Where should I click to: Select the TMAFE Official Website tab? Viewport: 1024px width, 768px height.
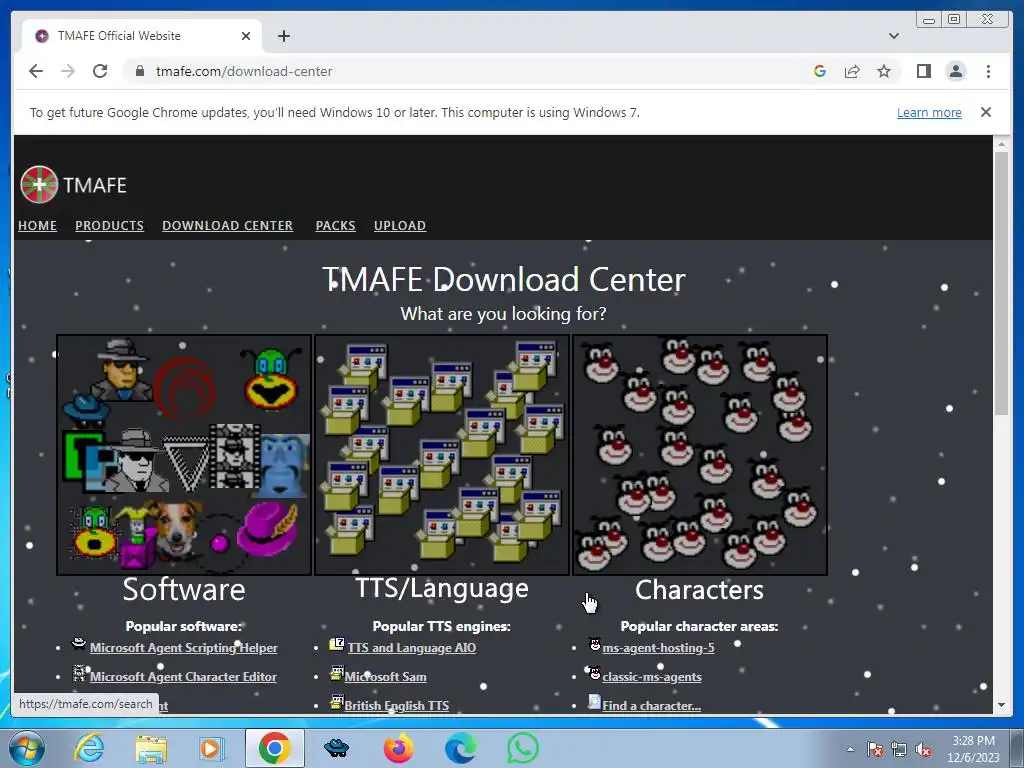142,36
